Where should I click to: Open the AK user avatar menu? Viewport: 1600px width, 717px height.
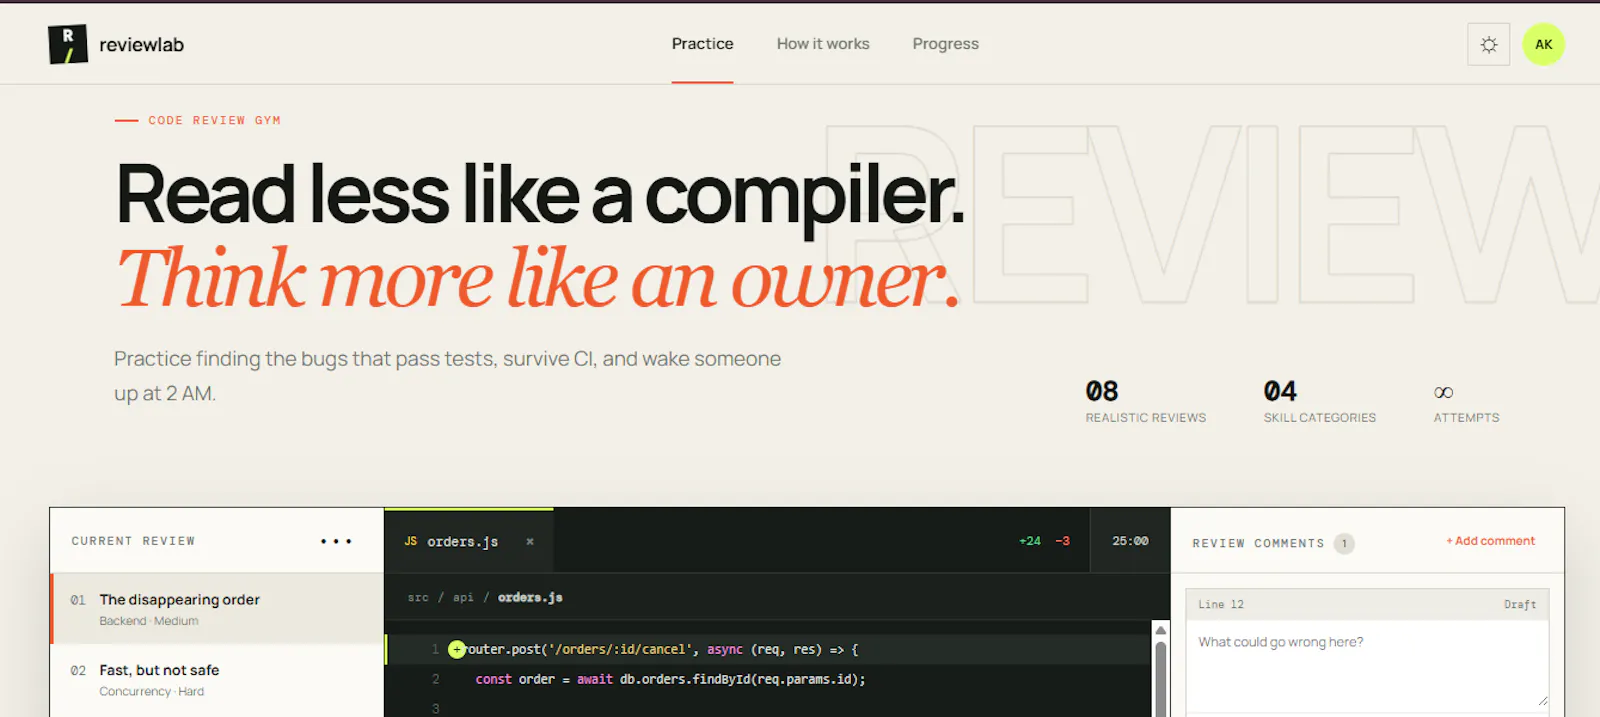point(1543,44)
